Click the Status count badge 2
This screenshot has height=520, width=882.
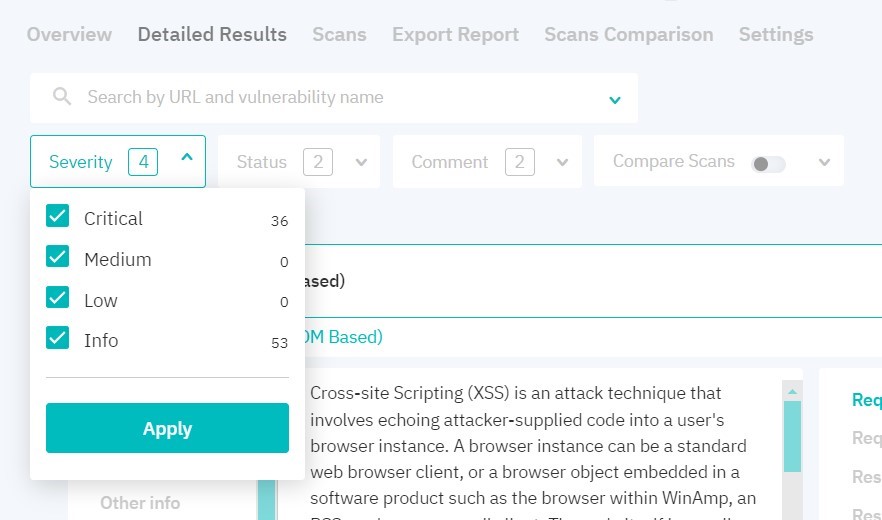pyautogui.click(x=318, y=162)
